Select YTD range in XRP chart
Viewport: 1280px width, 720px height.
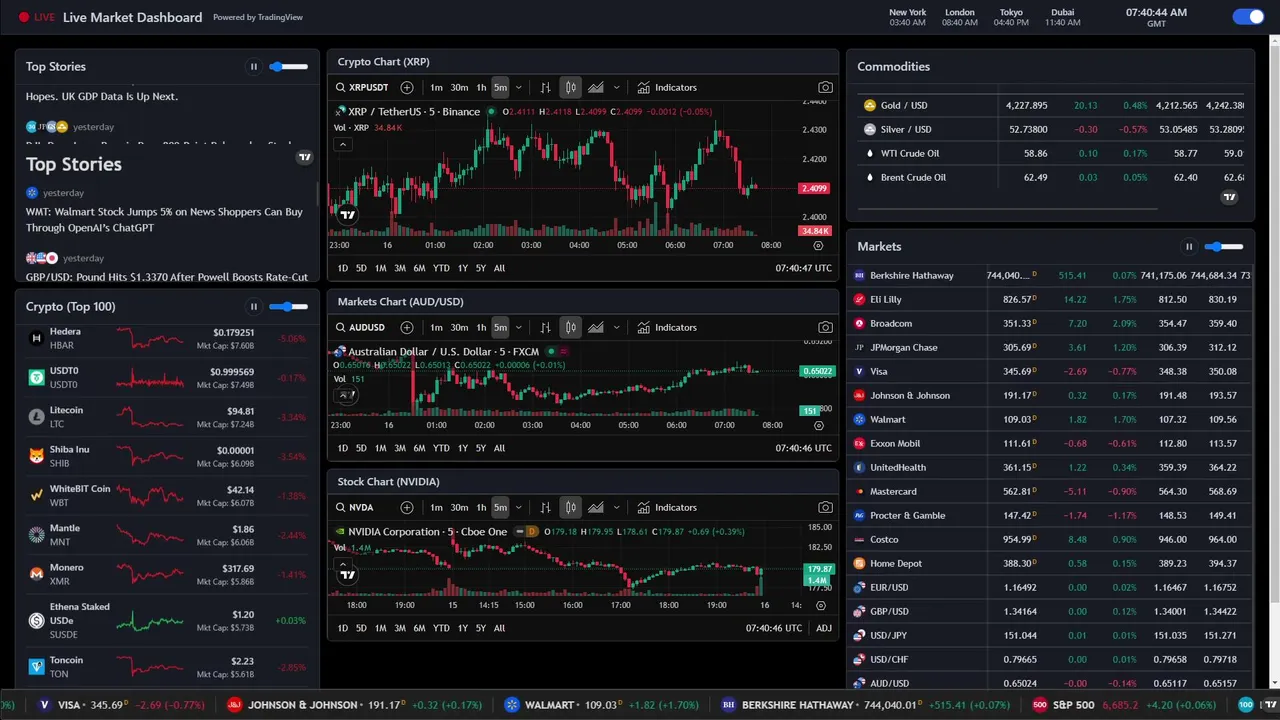(x=441, y=268)
